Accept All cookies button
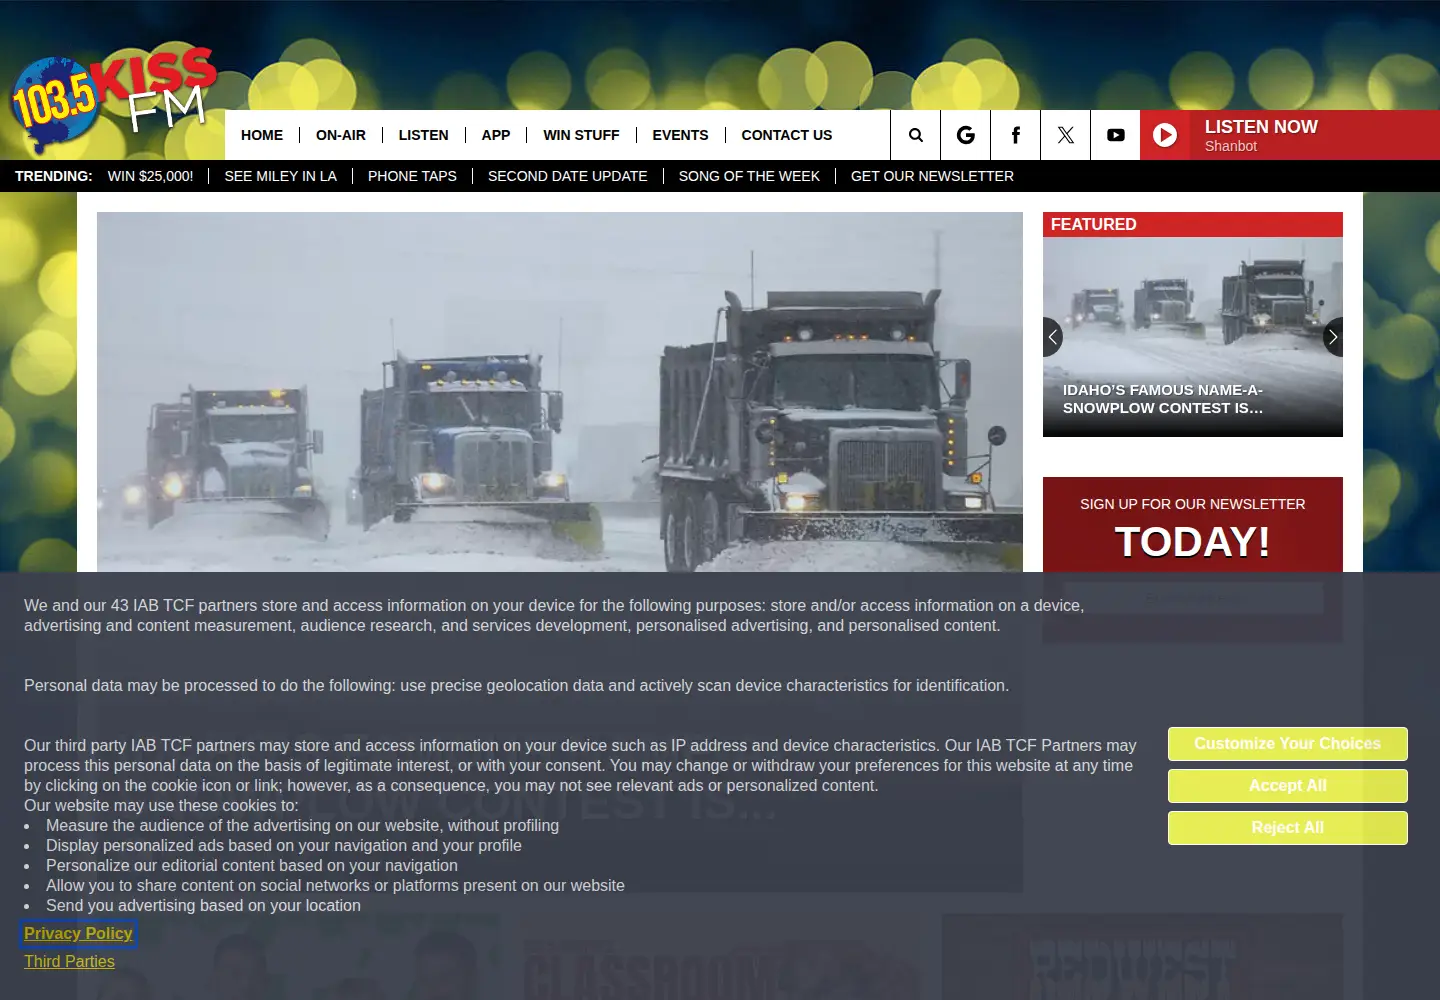 pyautogui.click(x=1288, y=786)
